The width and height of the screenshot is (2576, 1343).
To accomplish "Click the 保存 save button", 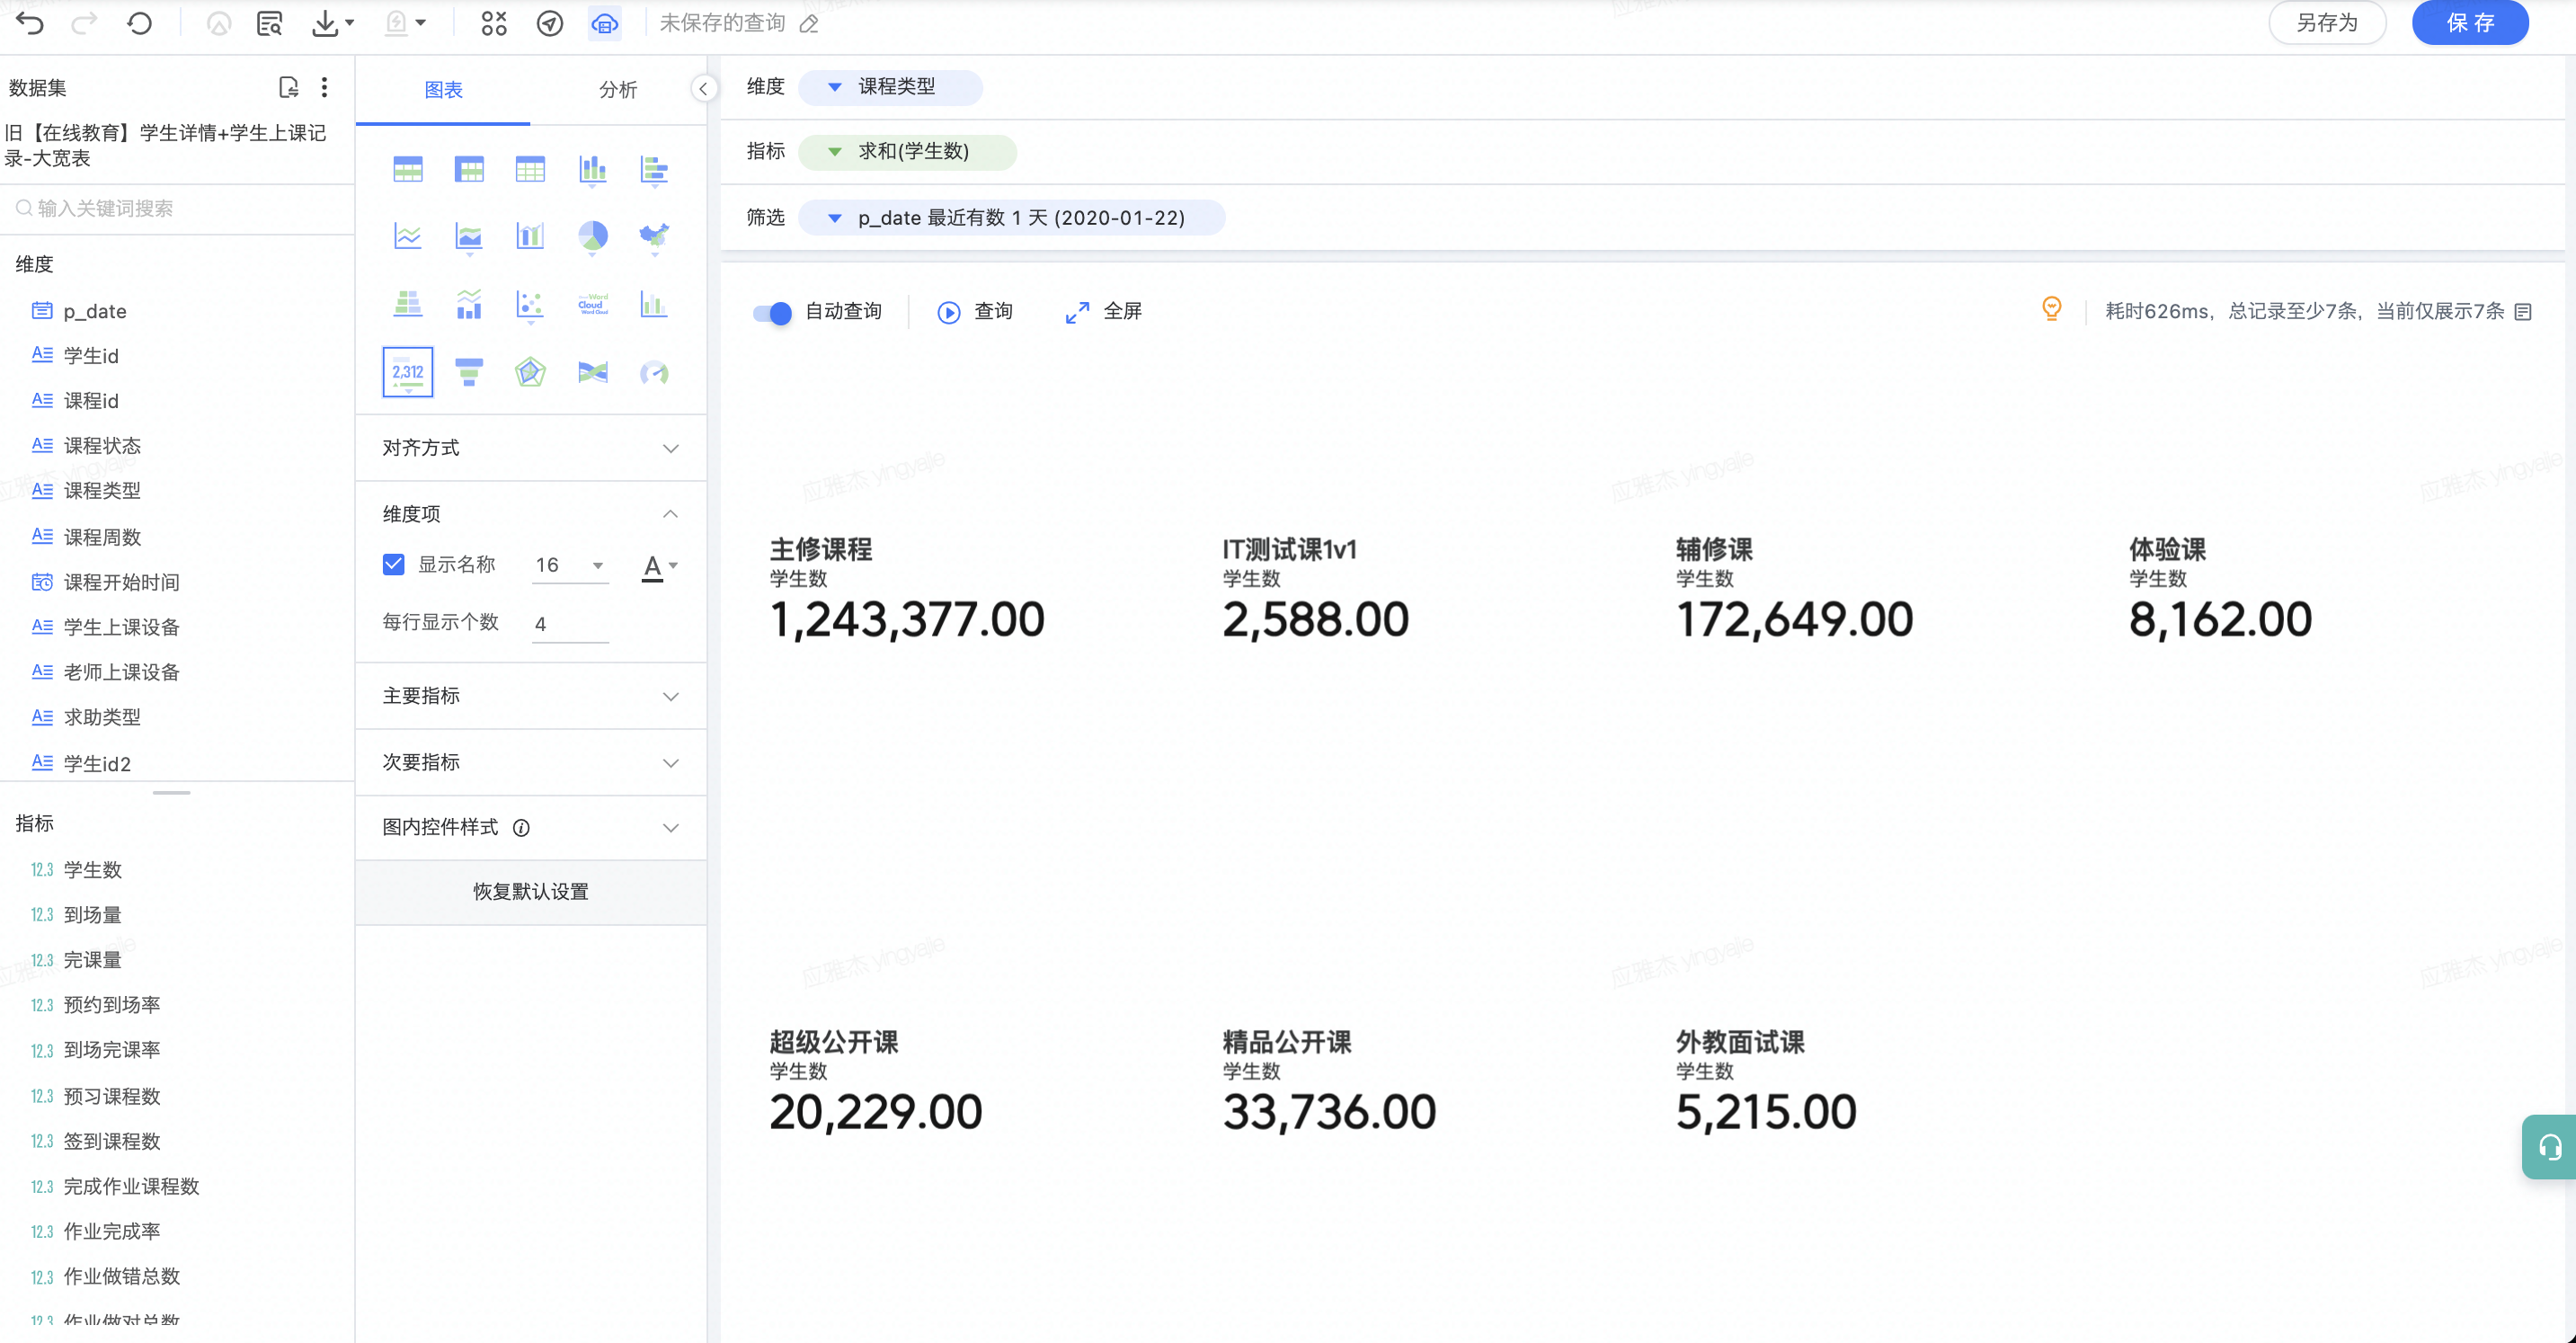I will (x=2469, y=23).
